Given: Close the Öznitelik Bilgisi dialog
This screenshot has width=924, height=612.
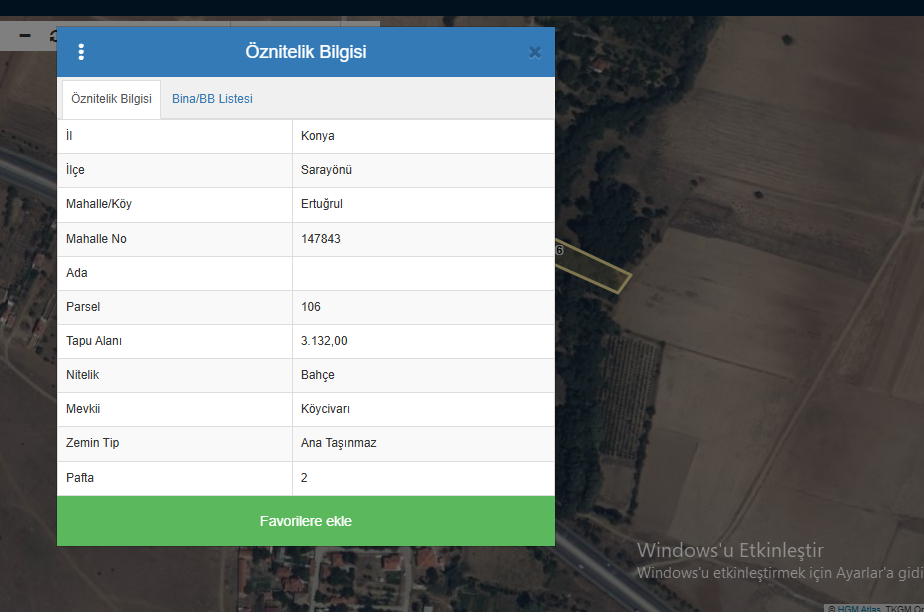Looking at the screenshot, I should (535, 52).
